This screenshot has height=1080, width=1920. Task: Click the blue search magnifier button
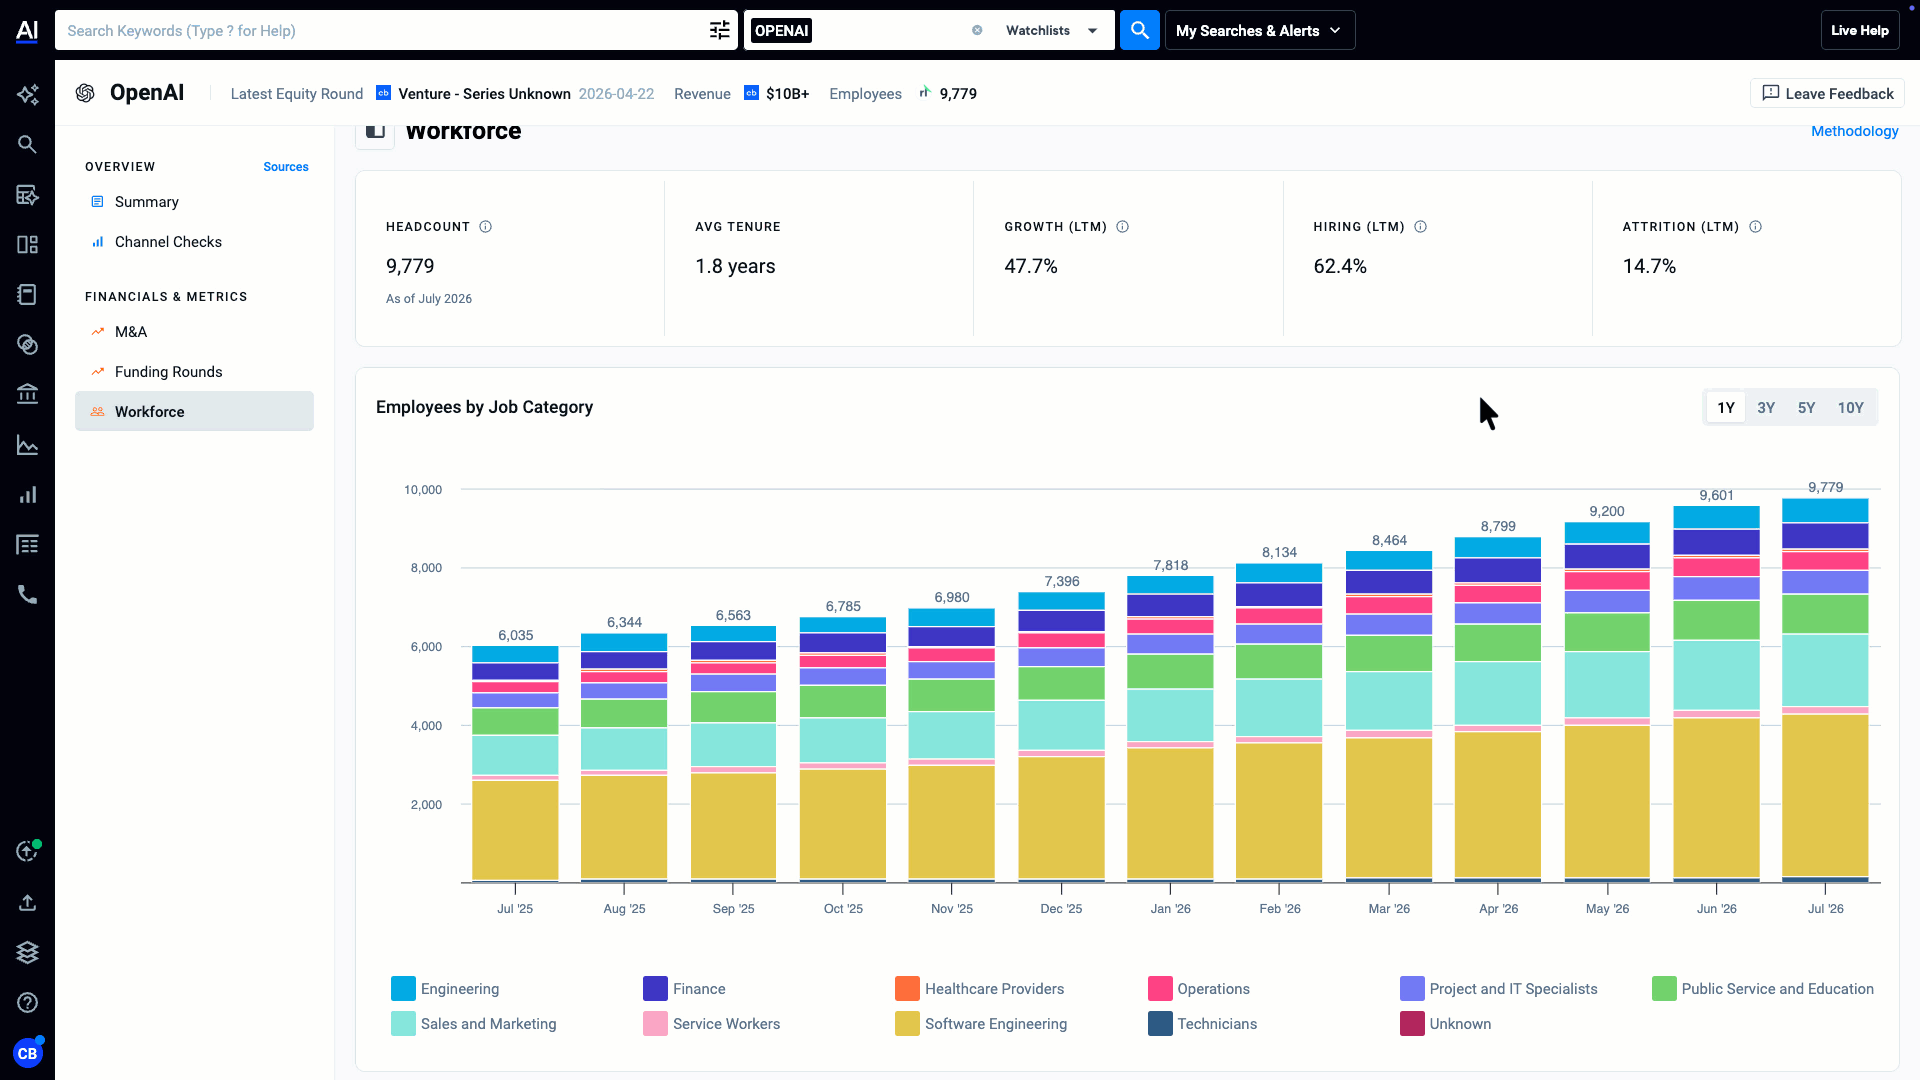click(1139, 30)
